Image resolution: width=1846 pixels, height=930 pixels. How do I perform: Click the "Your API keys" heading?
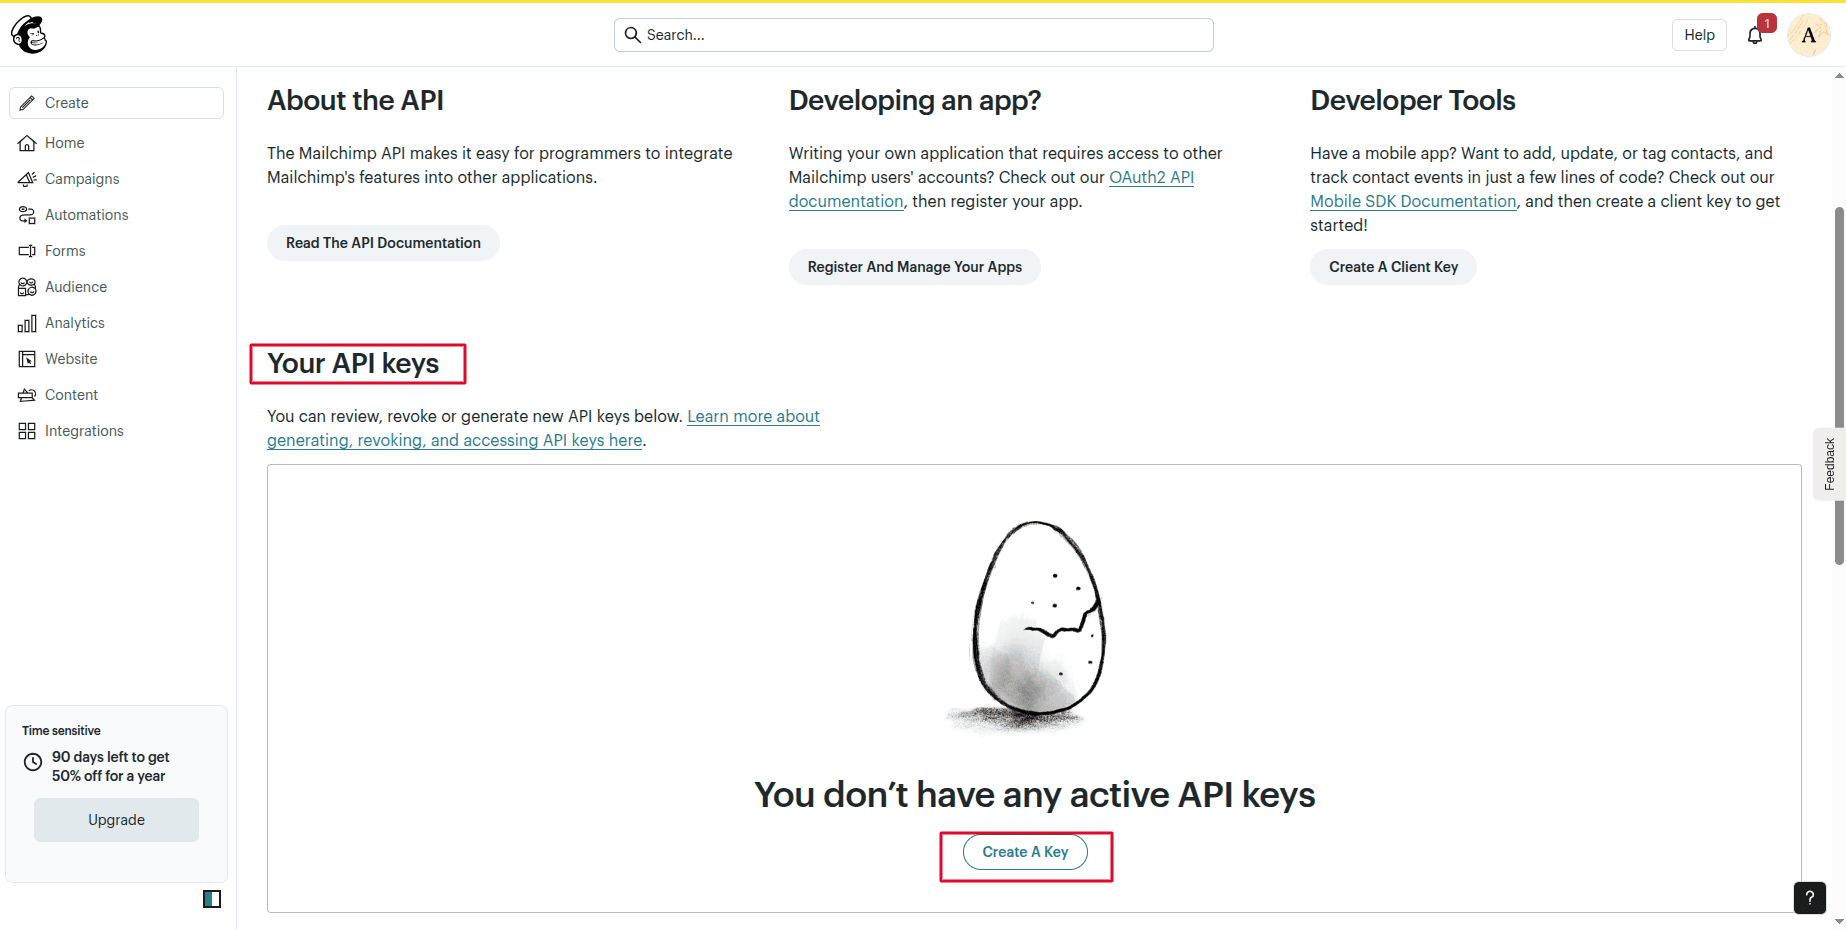coord(353,364)
